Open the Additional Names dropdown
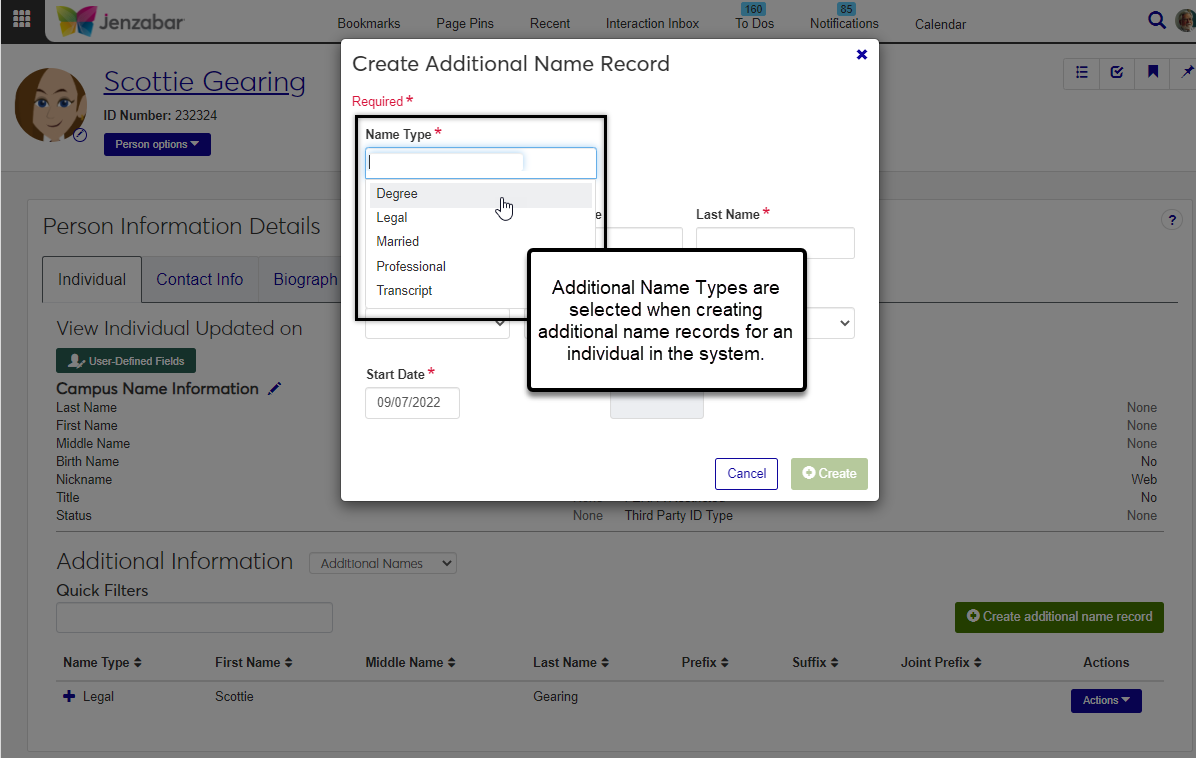1196x758 pixels. pyautogui.click(x=382, y=564)
